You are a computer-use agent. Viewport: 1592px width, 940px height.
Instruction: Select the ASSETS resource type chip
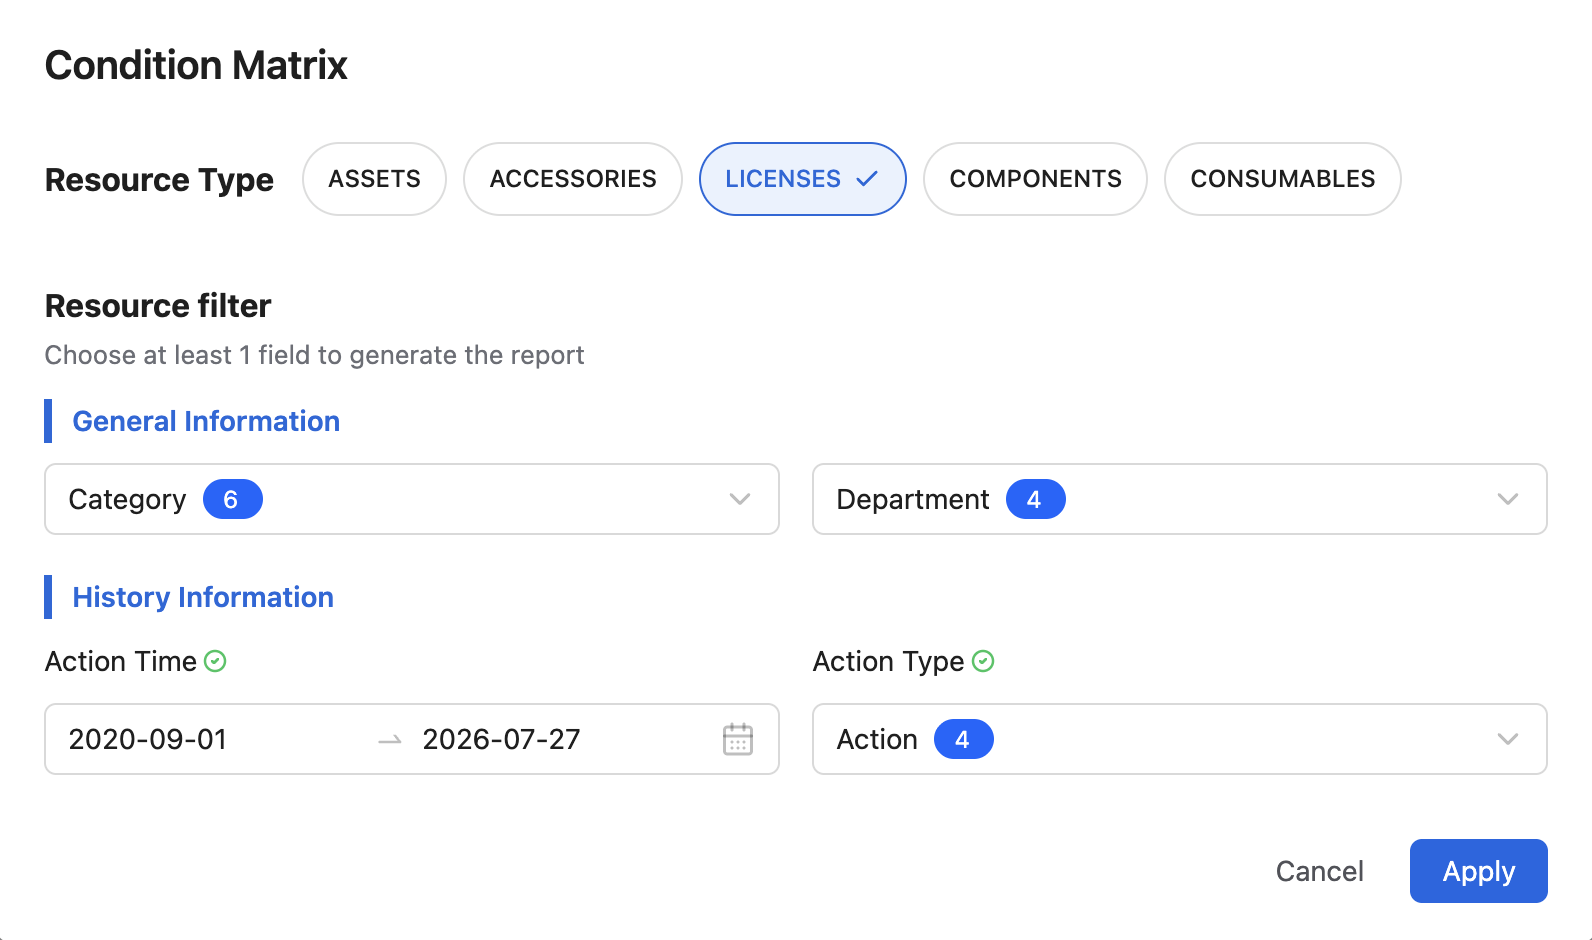coord(374,179)
